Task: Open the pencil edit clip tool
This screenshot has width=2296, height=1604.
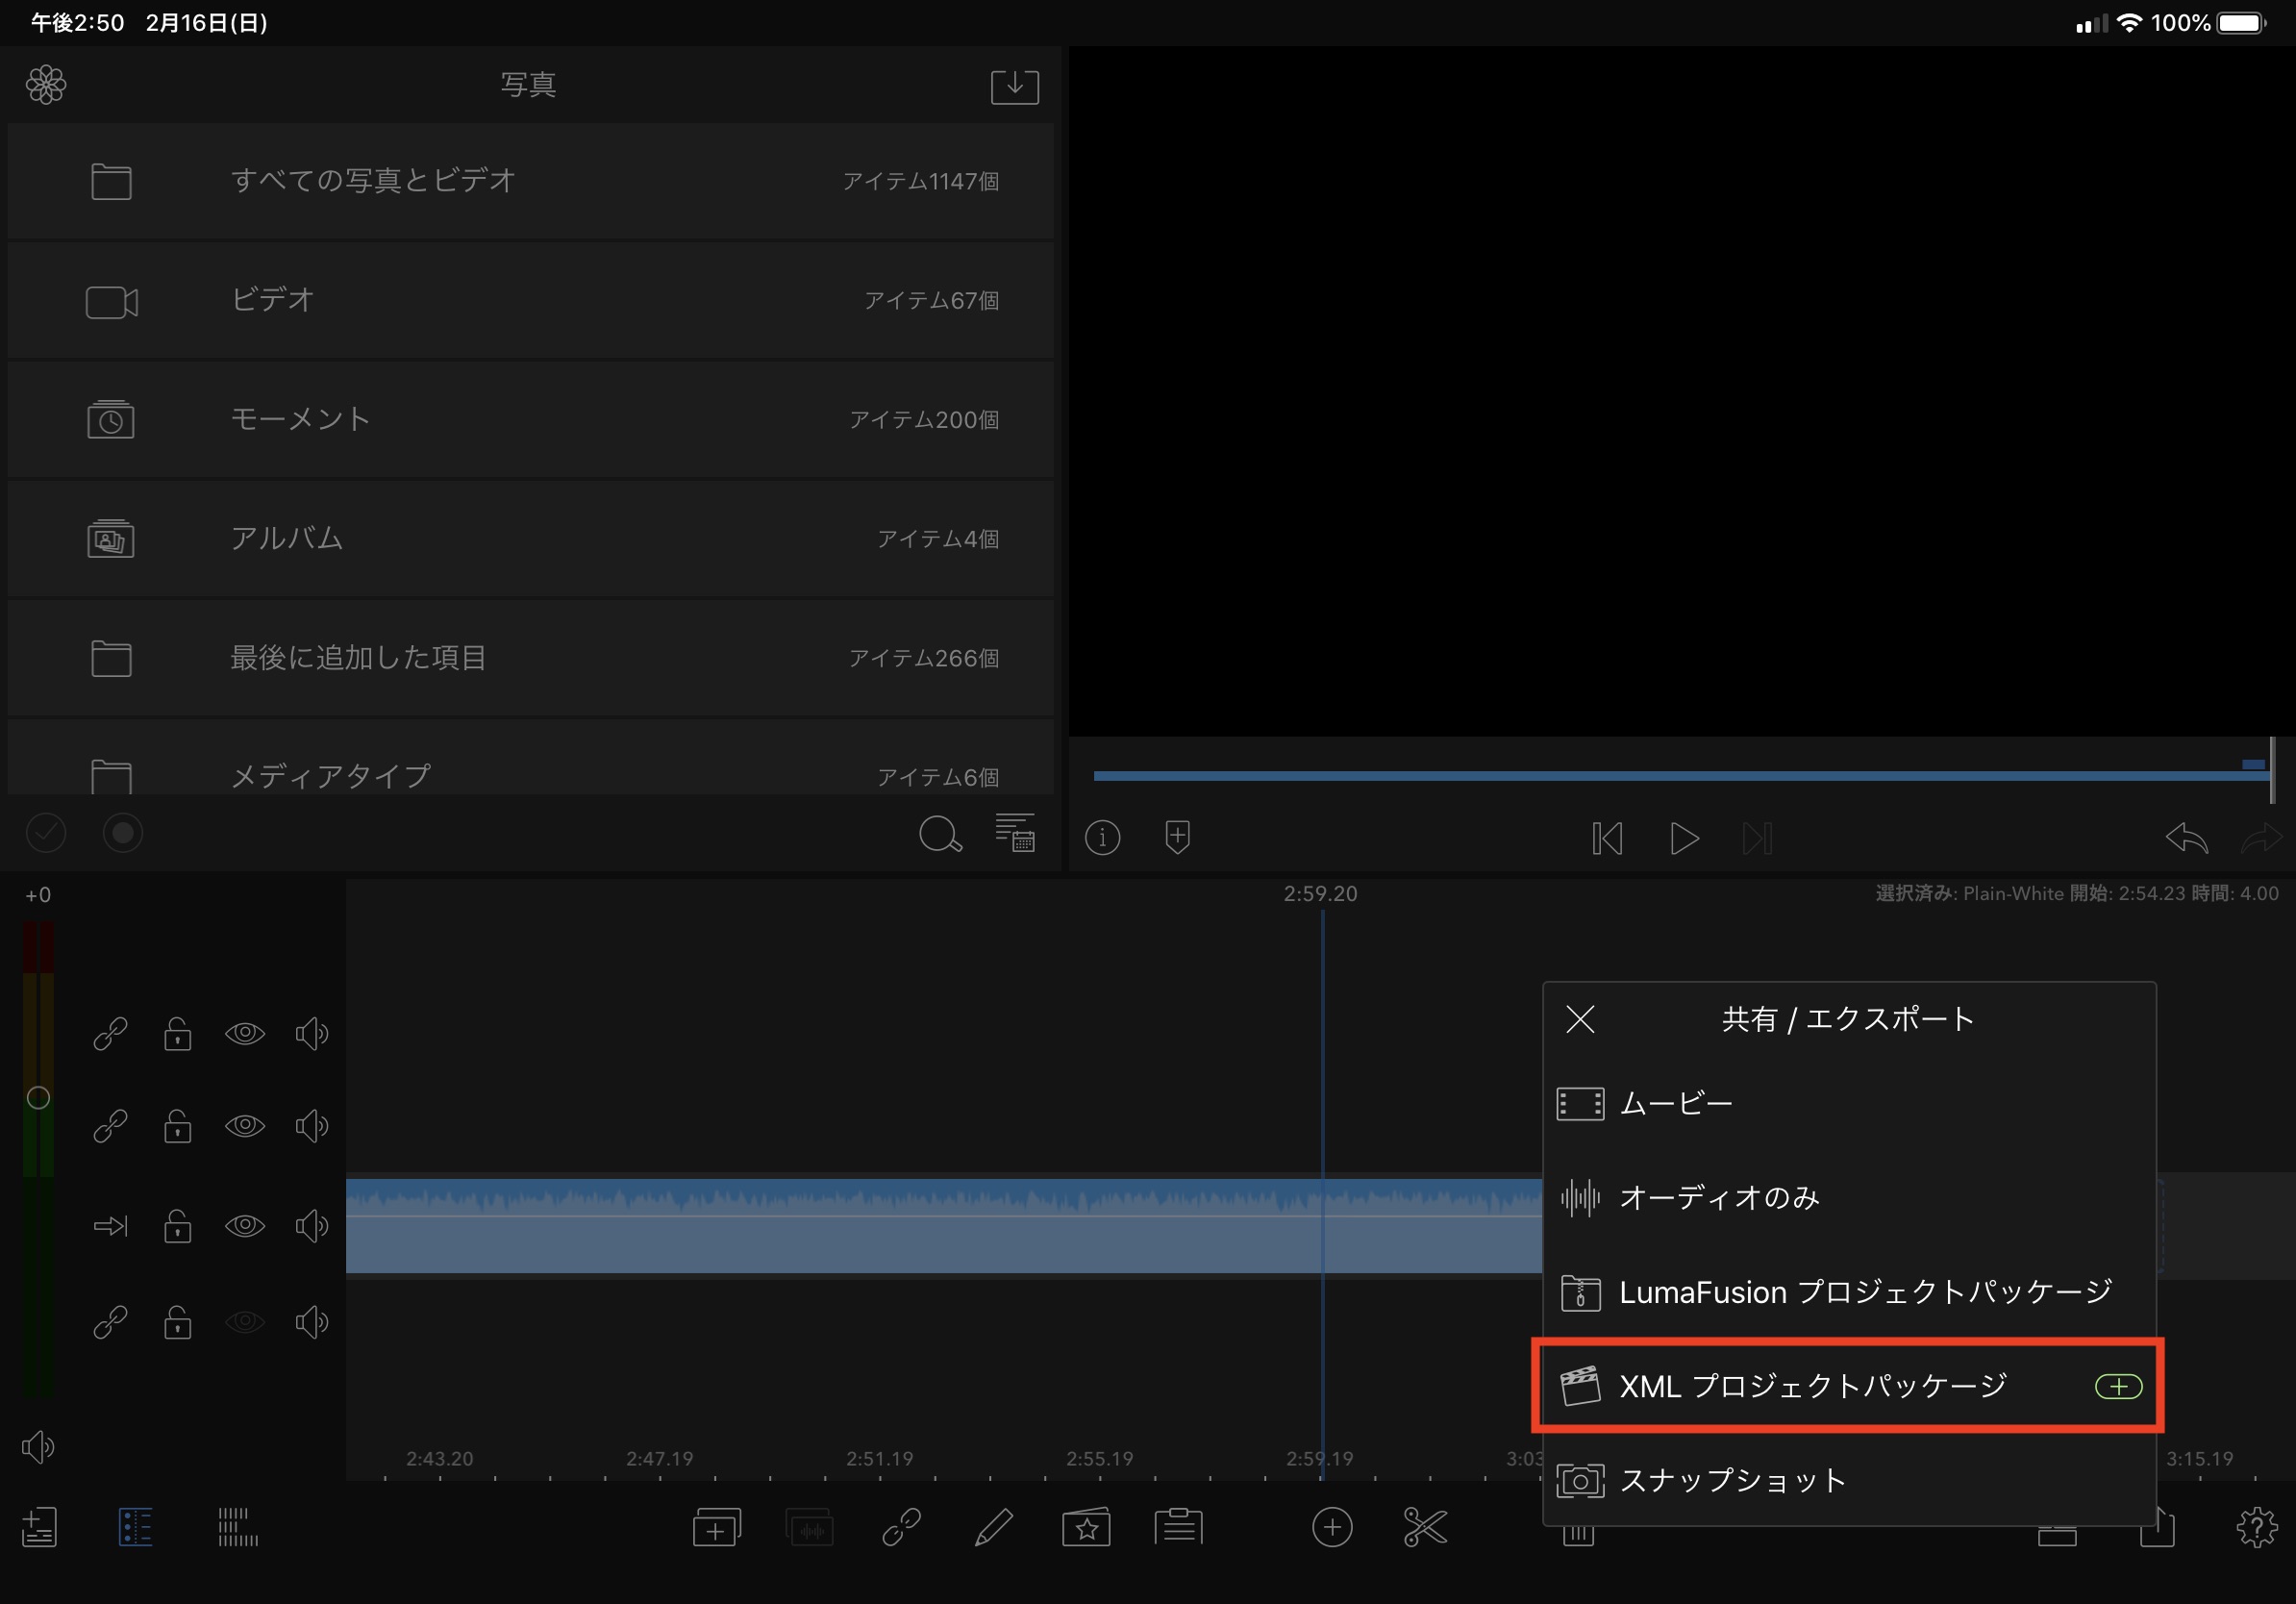Action: click(993, 1527)
